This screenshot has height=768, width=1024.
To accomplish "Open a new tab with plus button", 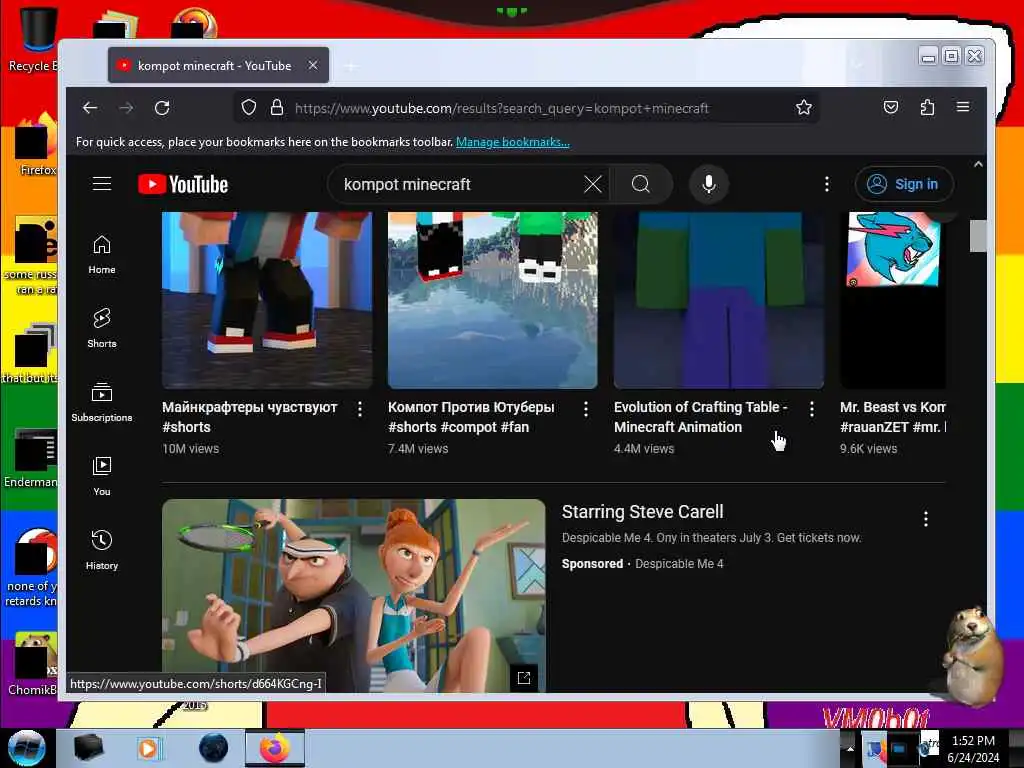I will (x=351, y=65).
